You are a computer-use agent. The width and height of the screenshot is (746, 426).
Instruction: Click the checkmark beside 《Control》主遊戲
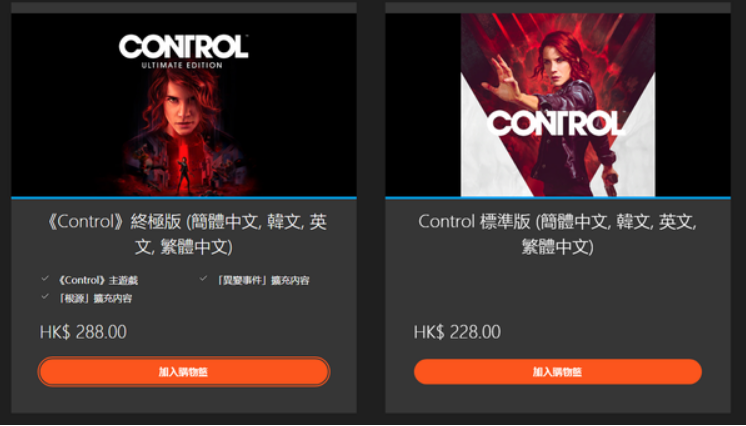click(45, 278)
